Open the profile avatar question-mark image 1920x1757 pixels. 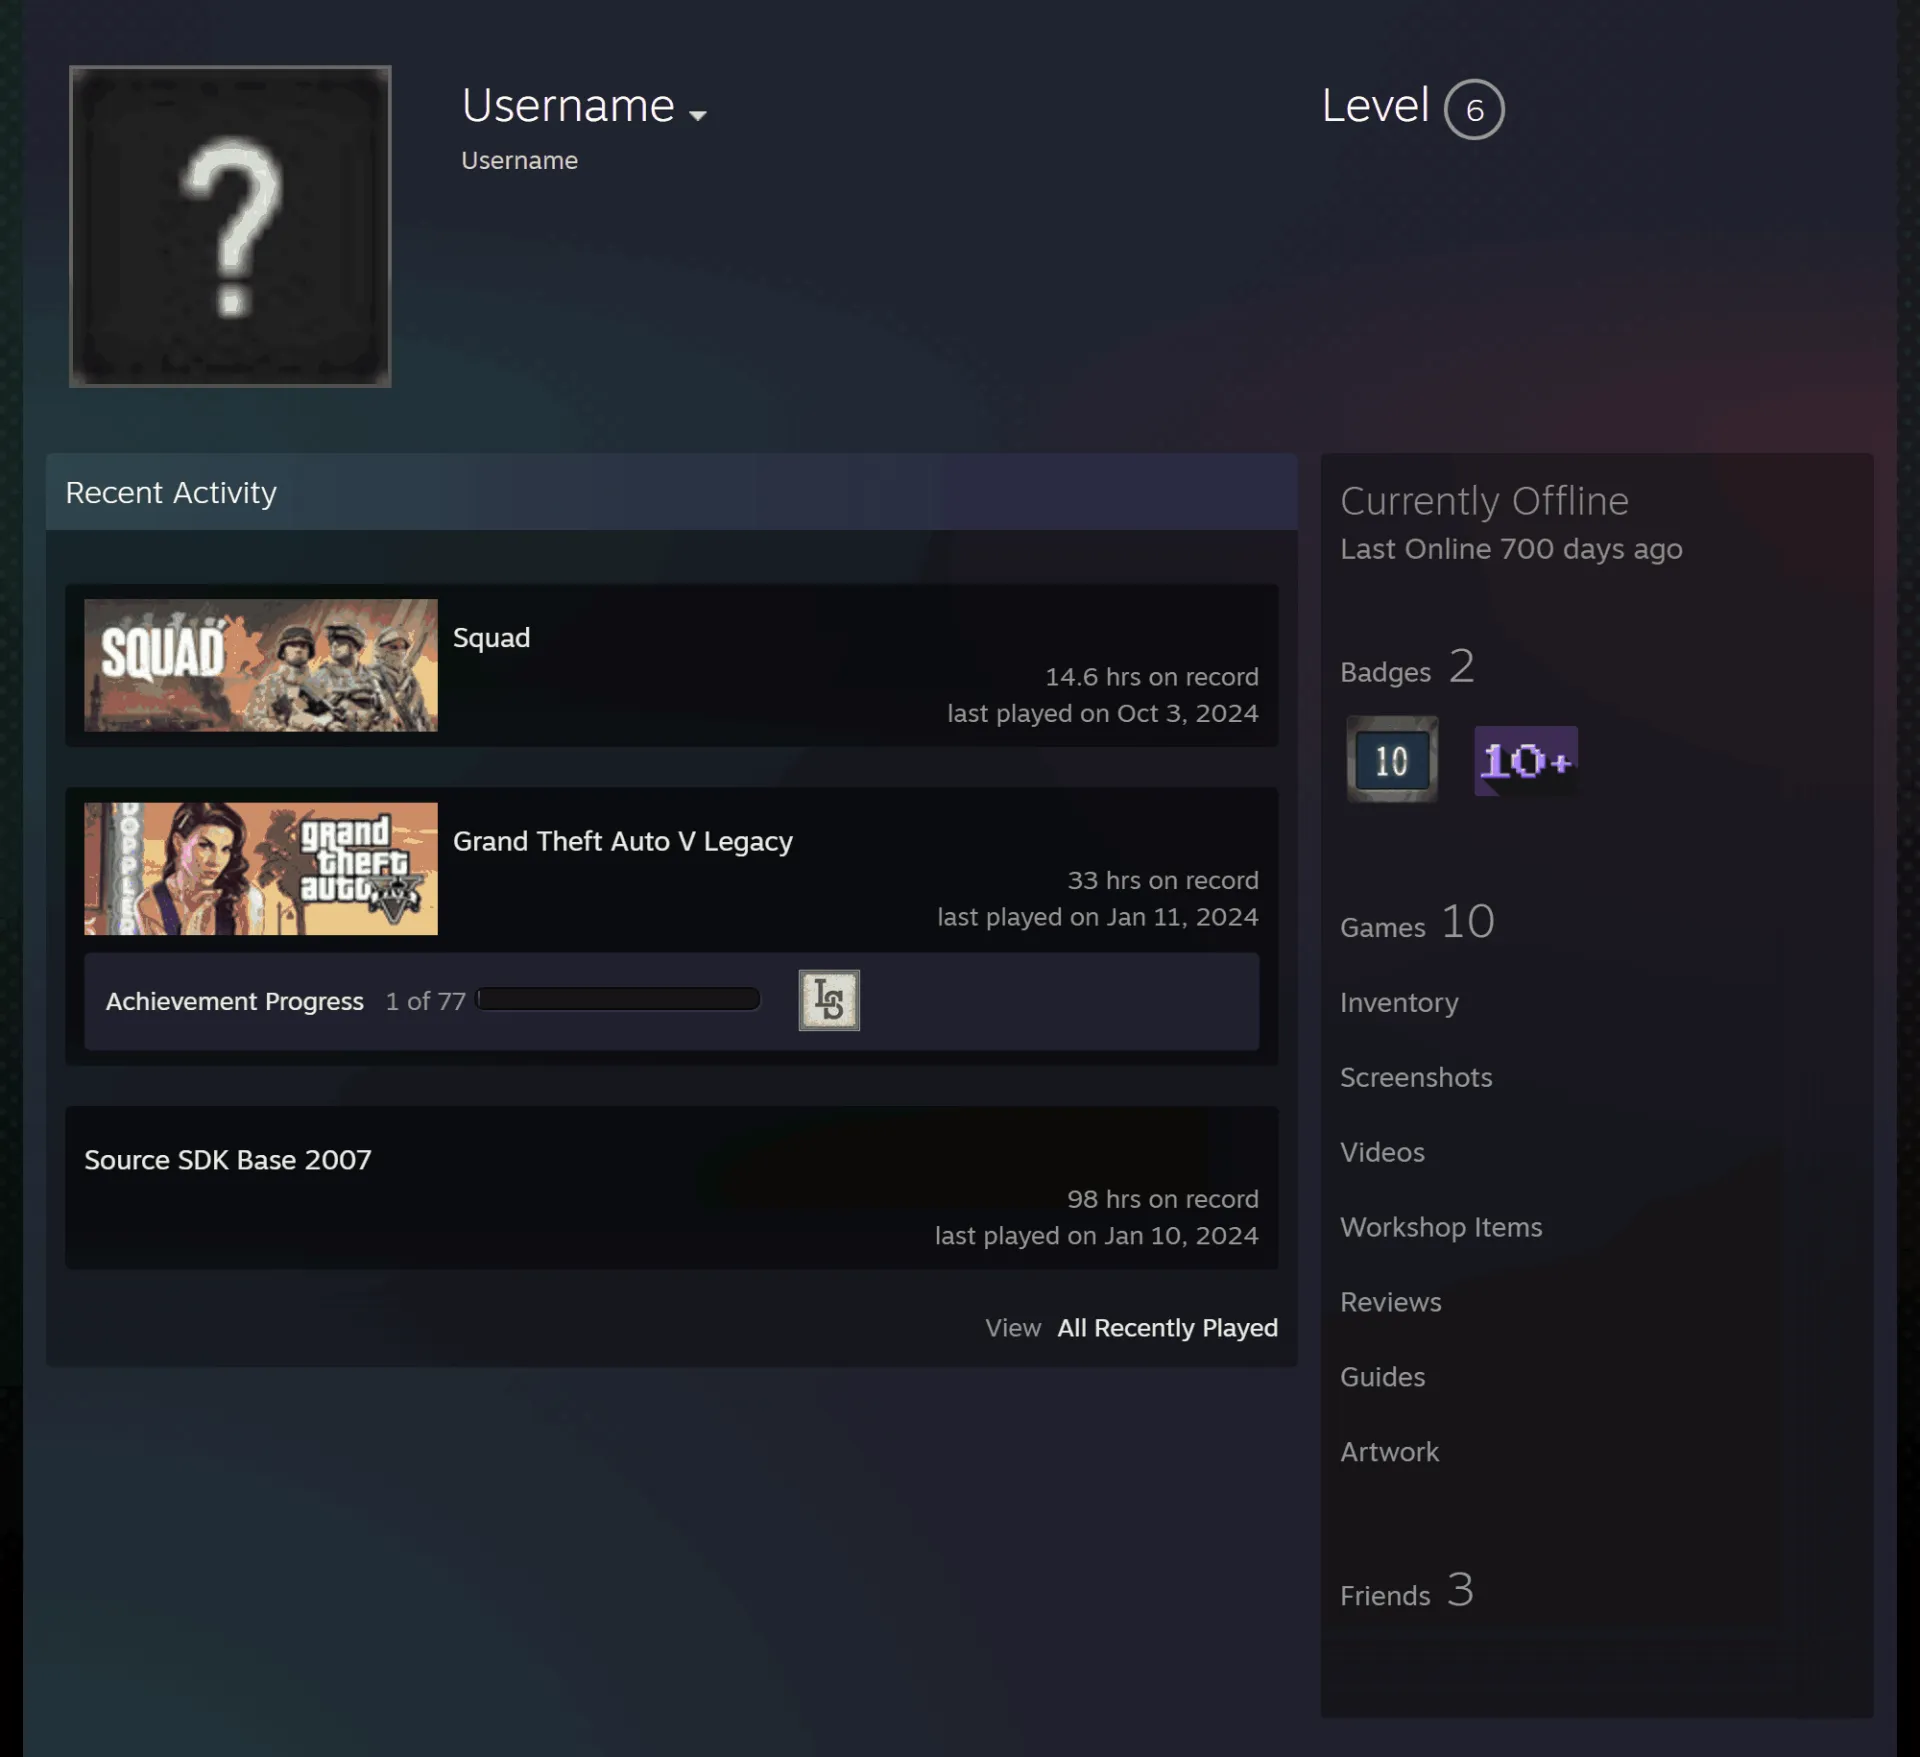(230, 226)
